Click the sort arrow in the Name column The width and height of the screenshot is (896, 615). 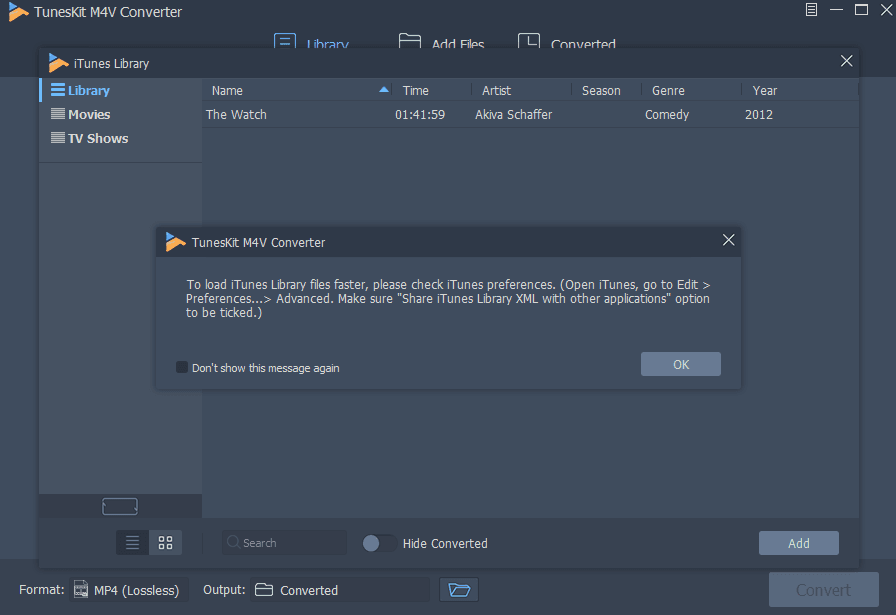(x=384, y=90)
